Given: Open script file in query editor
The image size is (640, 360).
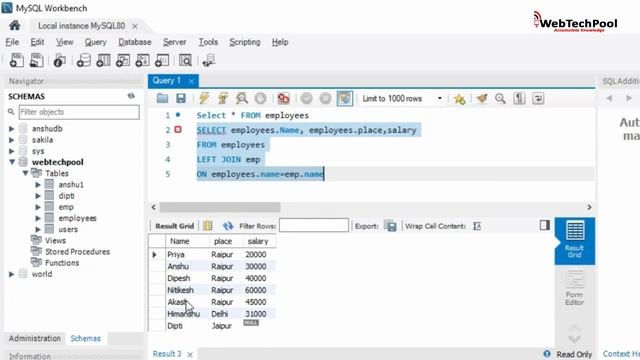Looking at the screenshot, I should pos(162,98).
